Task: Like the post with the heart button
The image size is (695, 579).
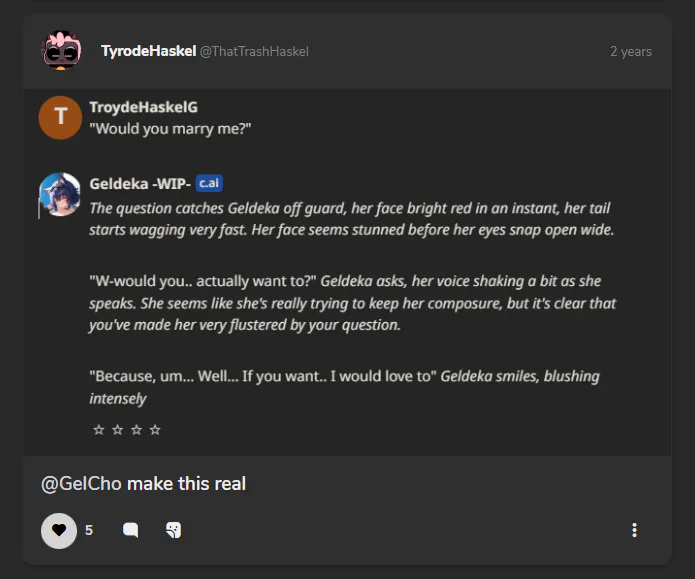Action: pyautogui.click(x=59, y=530)
